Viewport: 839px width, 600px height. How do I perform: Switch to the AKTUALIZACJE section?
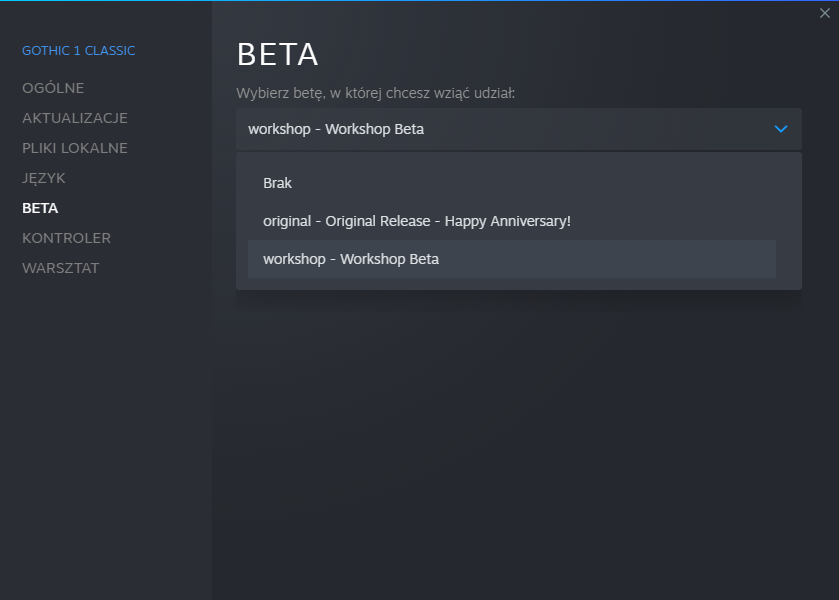pyautogui.click(x=75, y=118)
